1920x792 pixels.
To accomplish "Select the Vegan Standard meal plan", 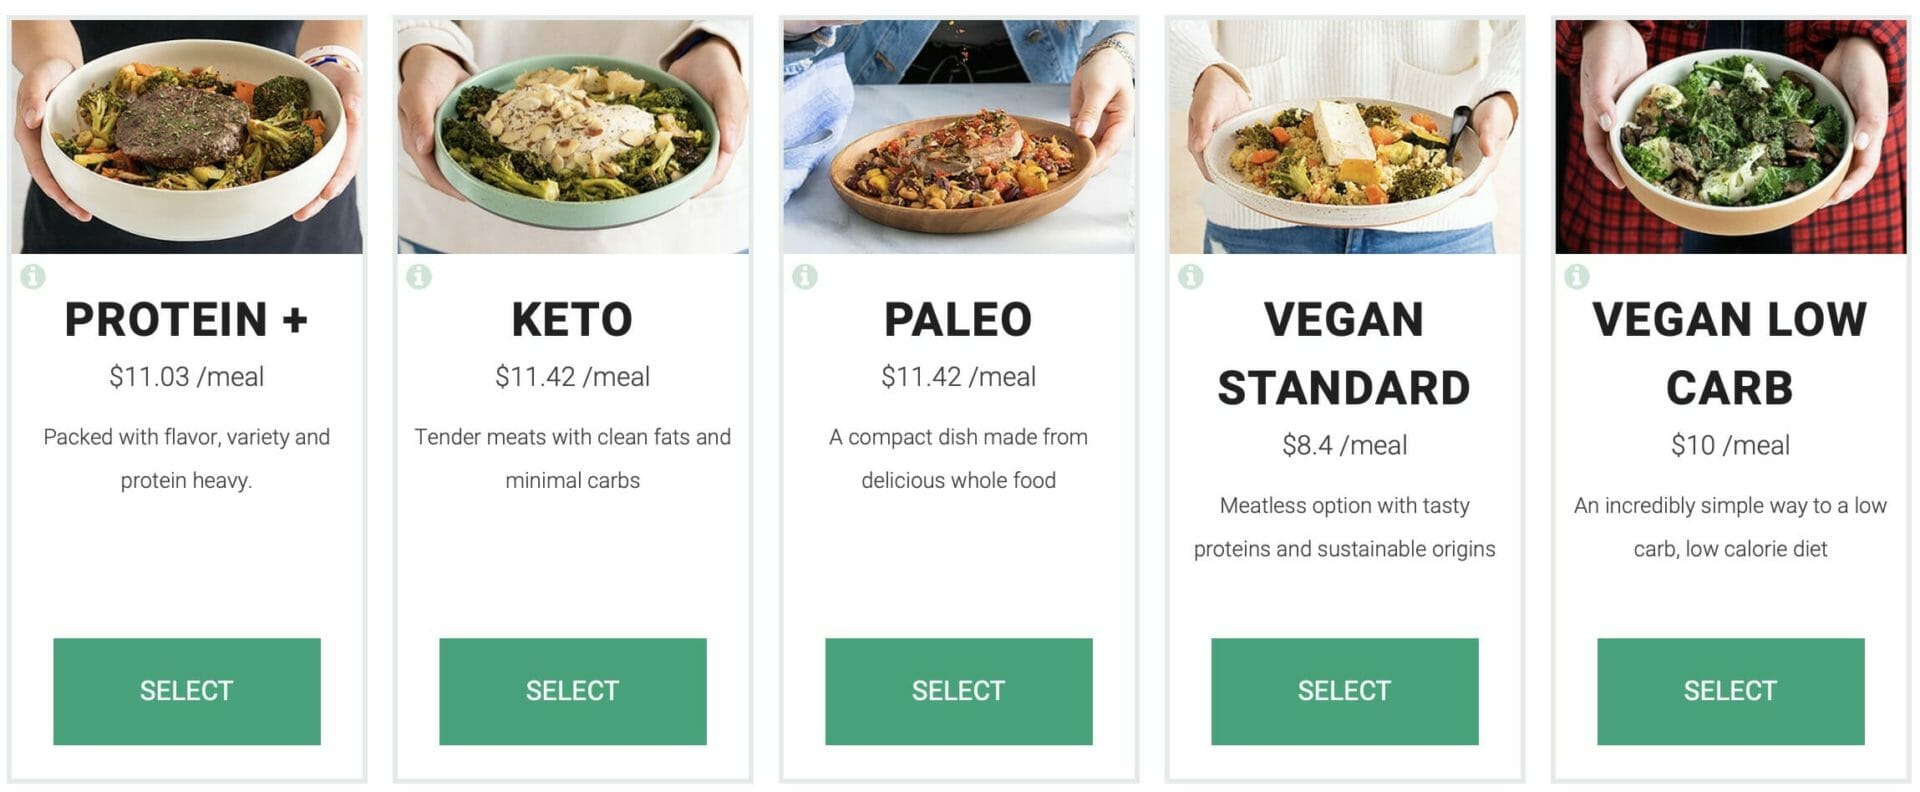I will pos(1345,691).
